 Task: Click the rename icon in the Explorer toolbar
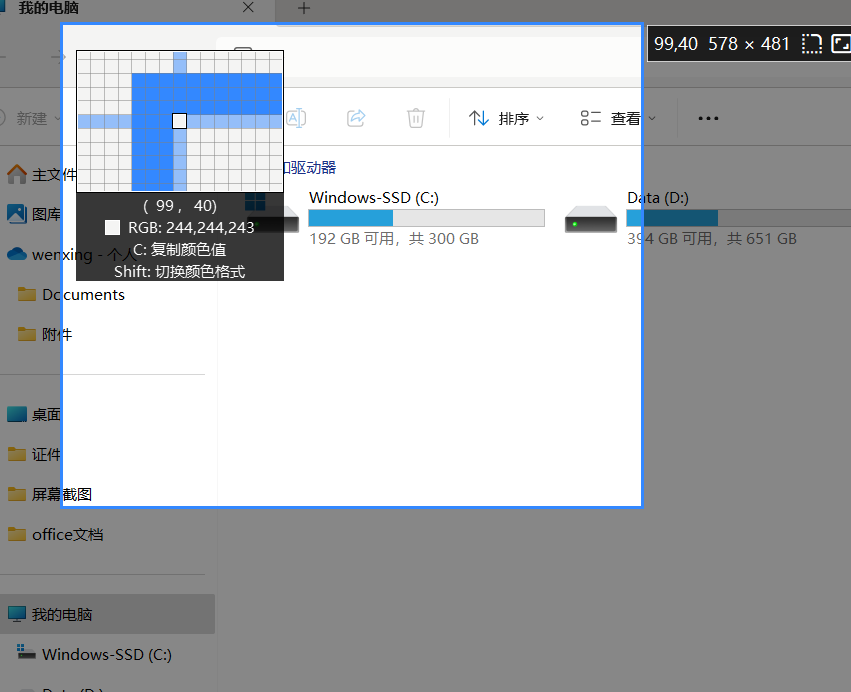tap(296, 118)
